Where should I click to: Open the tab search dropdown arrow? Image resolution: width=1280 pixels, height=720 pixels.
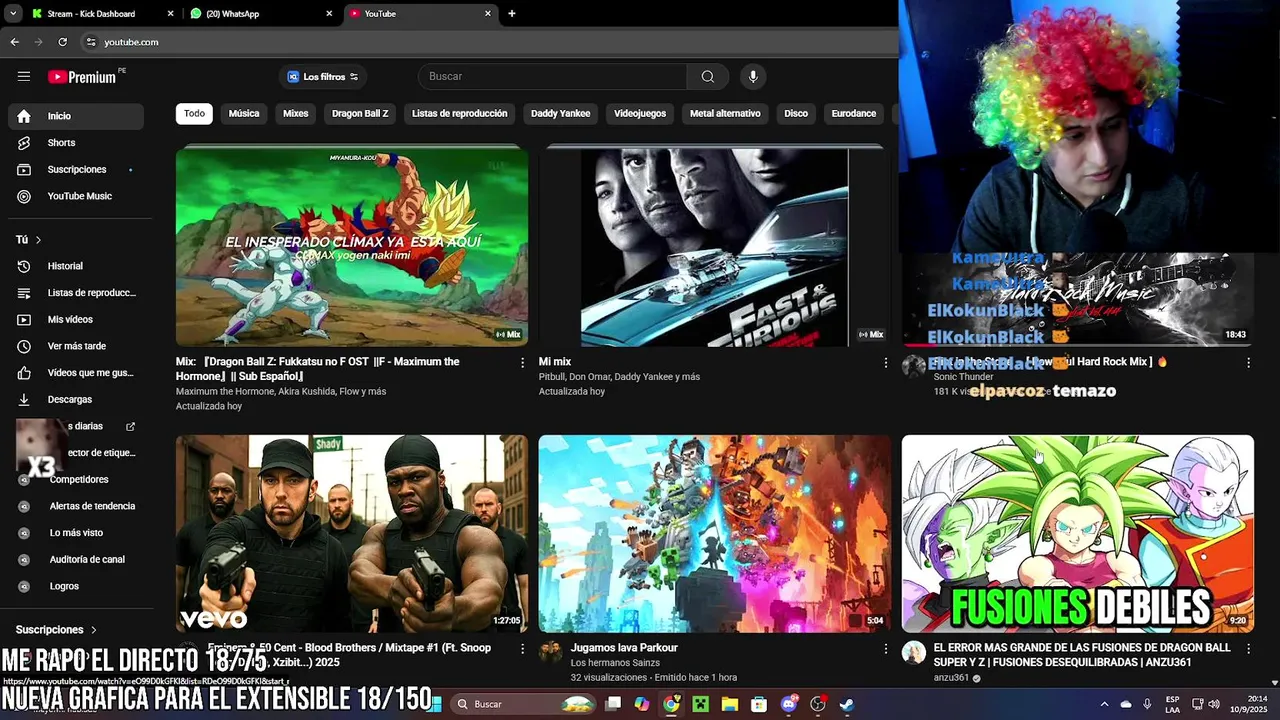tap(12, 14)
